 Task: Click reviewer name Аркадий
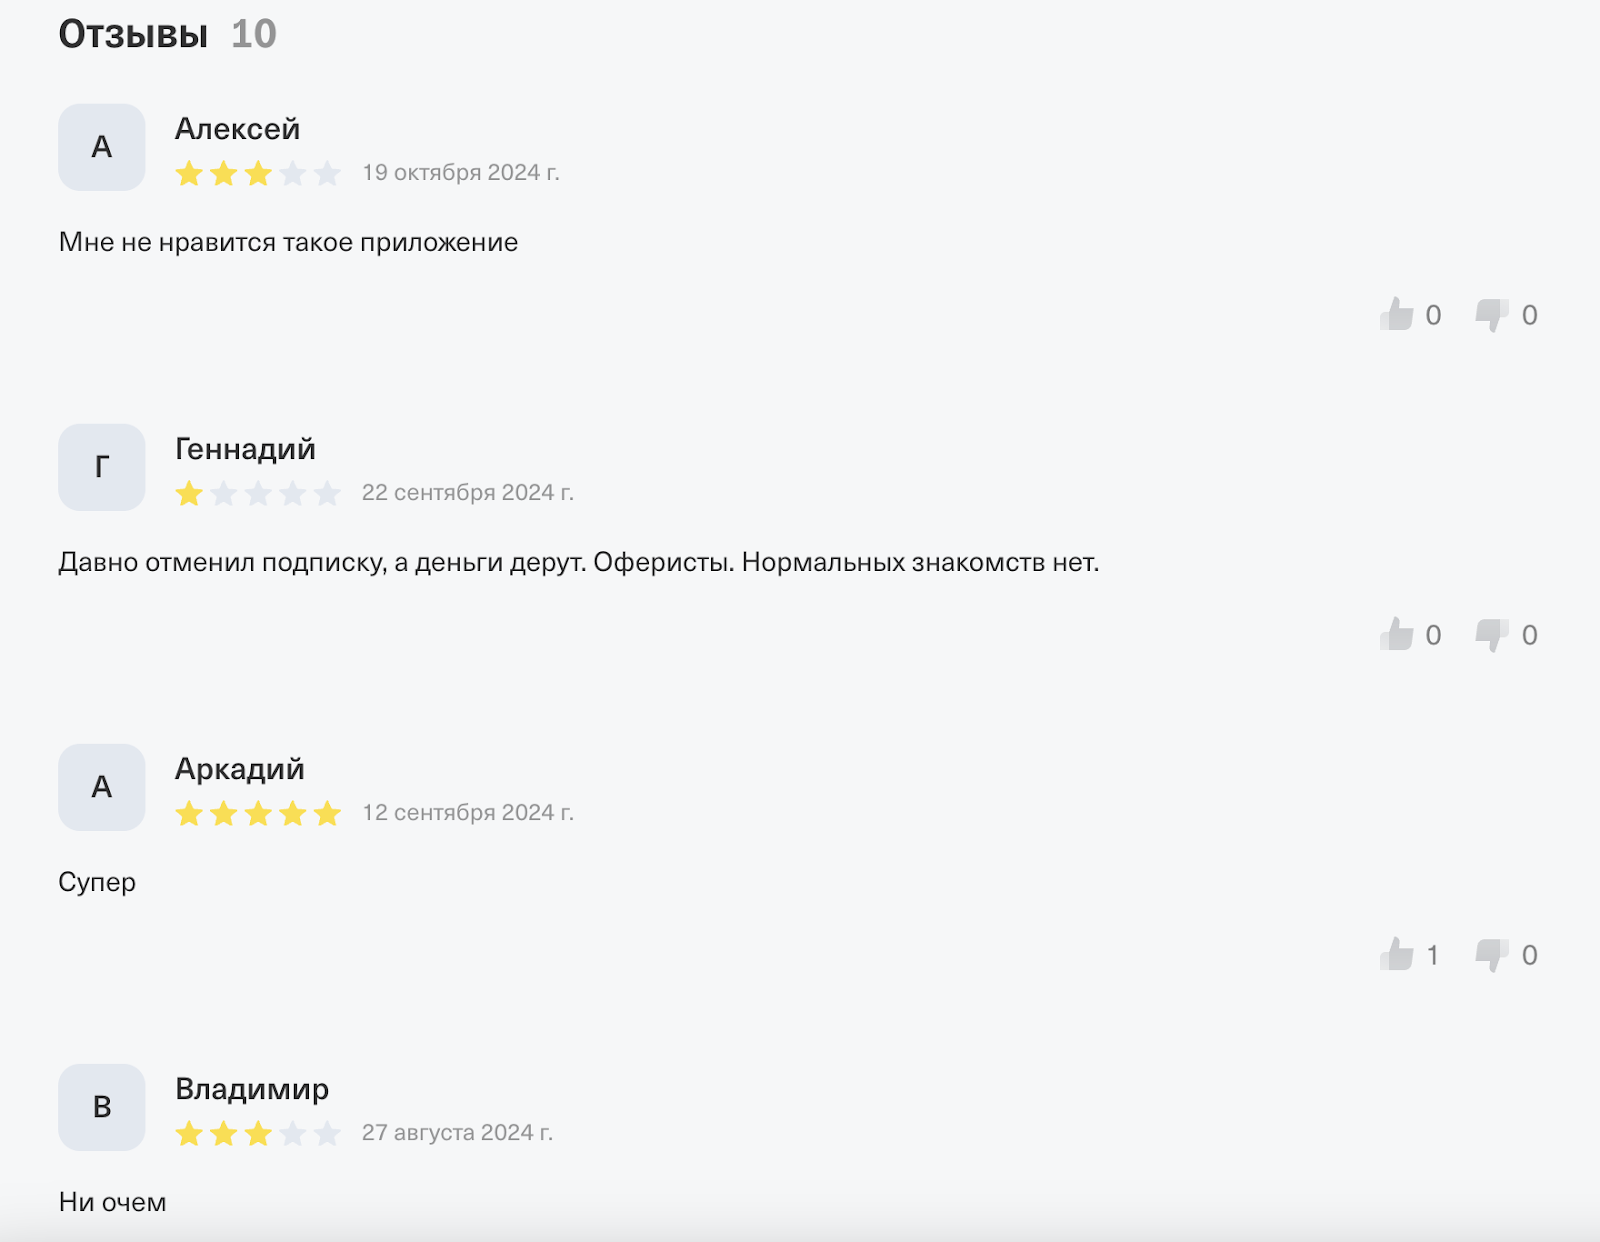239,769
